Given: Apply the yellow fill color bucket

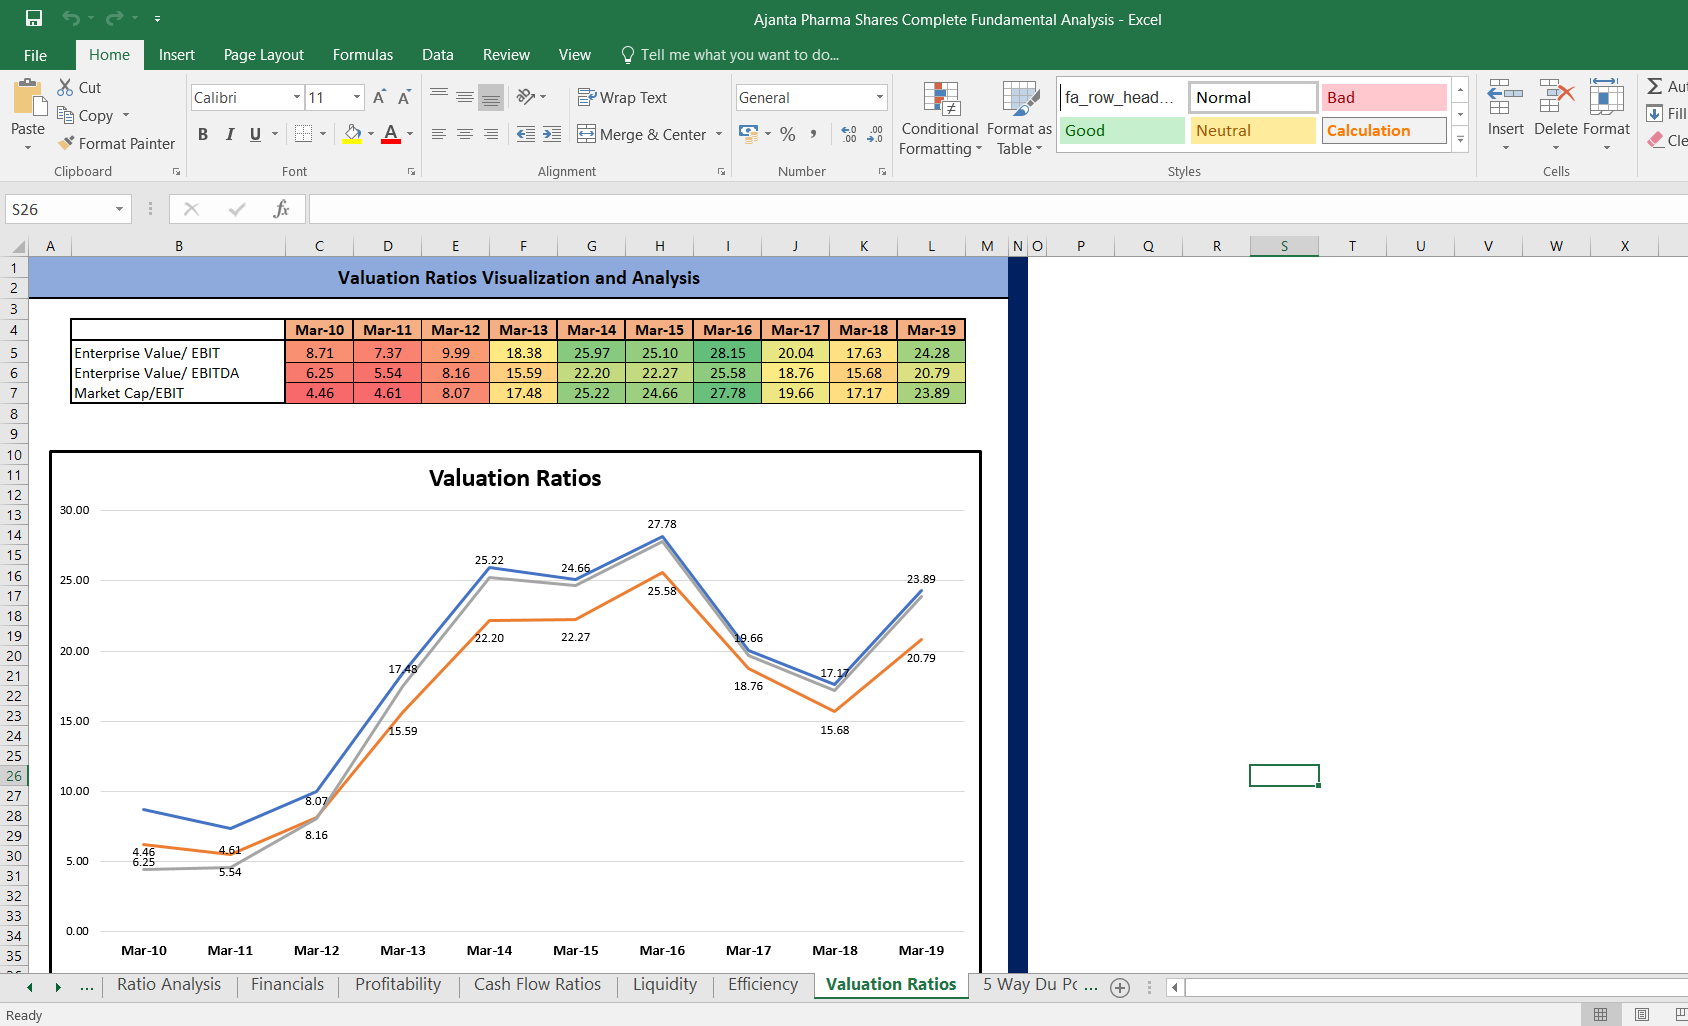Looking at the screenshot, I should pos(352,133).
